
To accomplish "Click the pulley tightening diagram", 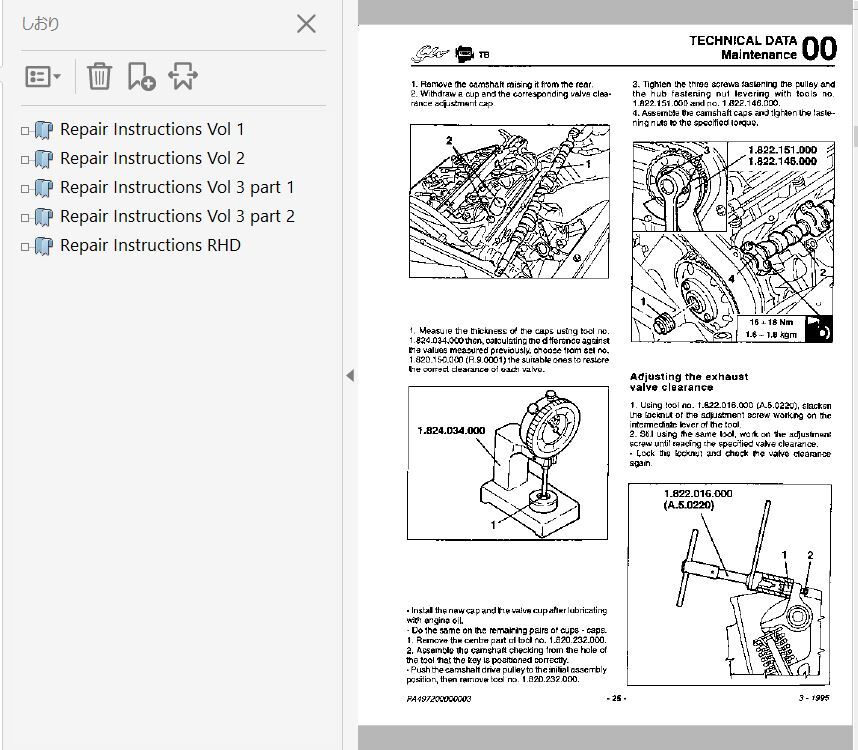I will 733,242.
